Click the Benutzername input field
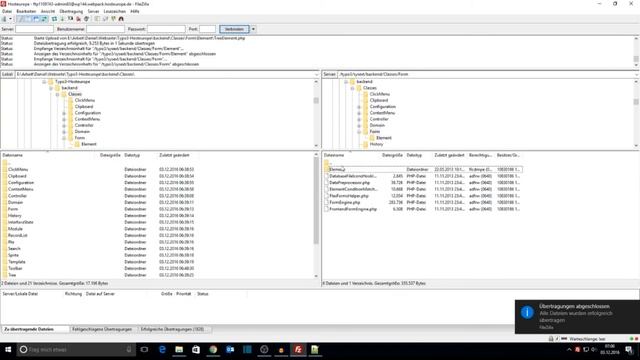The image size is (640, 360). (x=105, y=29)
